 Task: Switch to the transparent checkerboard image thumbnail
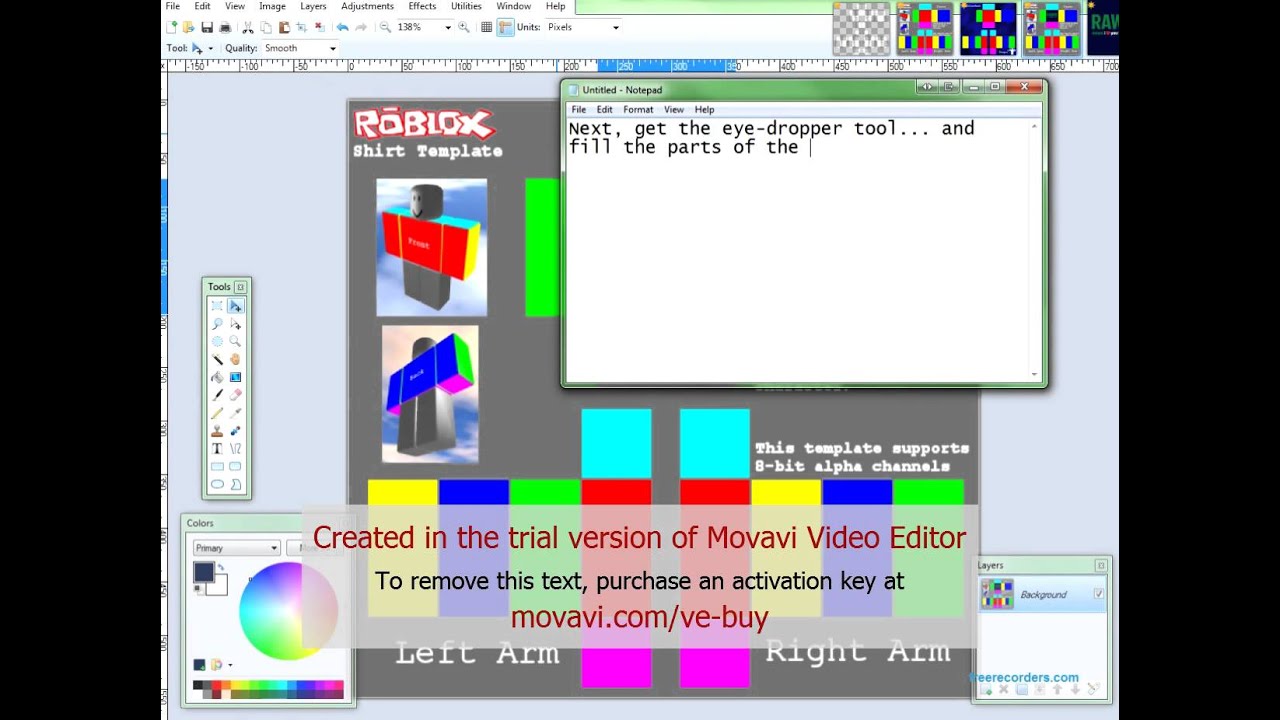pyautogui.click(x=861, y=28)
